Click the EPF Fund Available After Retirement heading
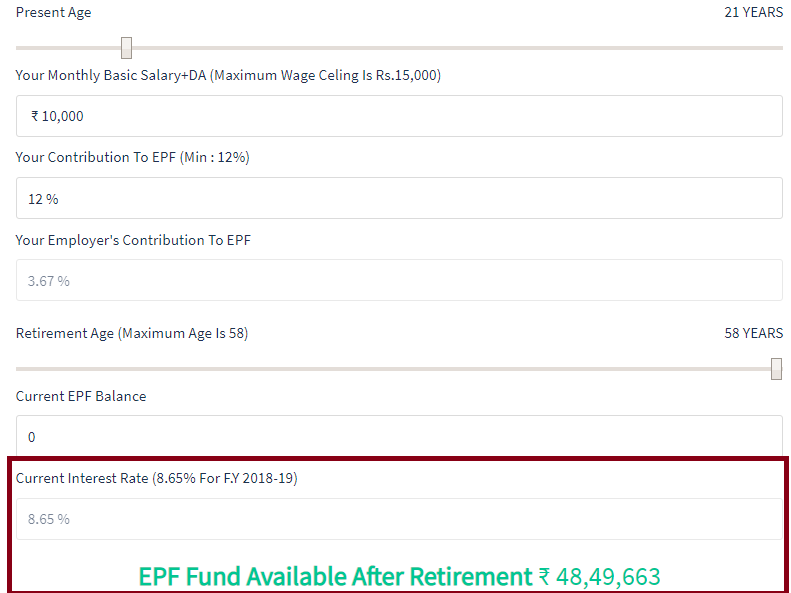This screenshot has height=593, width=791. pyautogui.click(x=335, y=576)
